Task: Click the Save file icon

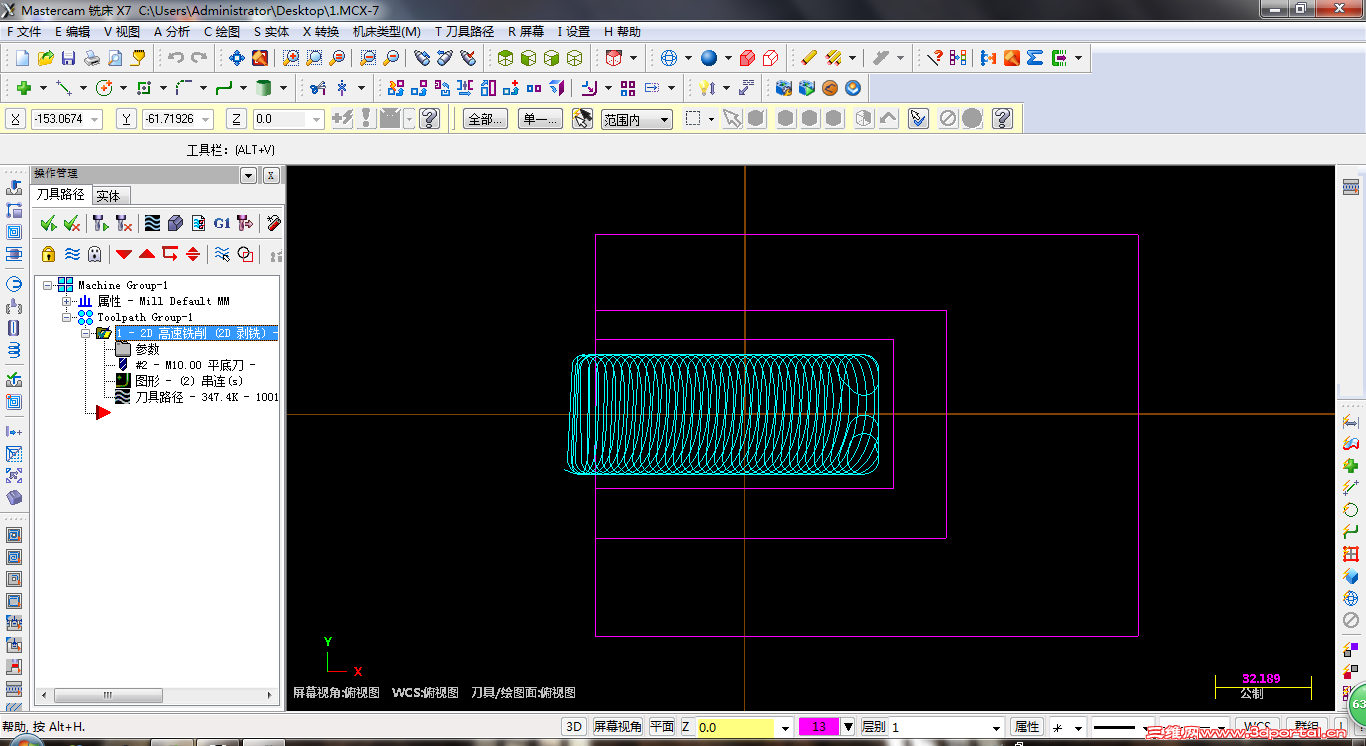Action: pyautogui.click(x=68, y=58)
